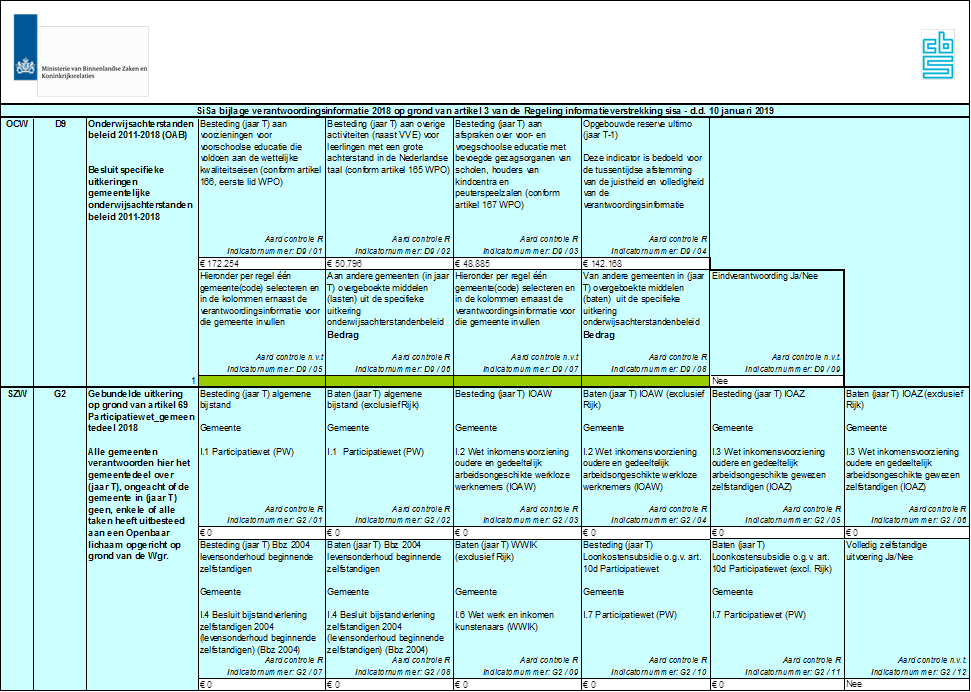This screenshot has height=692, width=971.
Task: Select the G2 code cell
Action: 60,395
